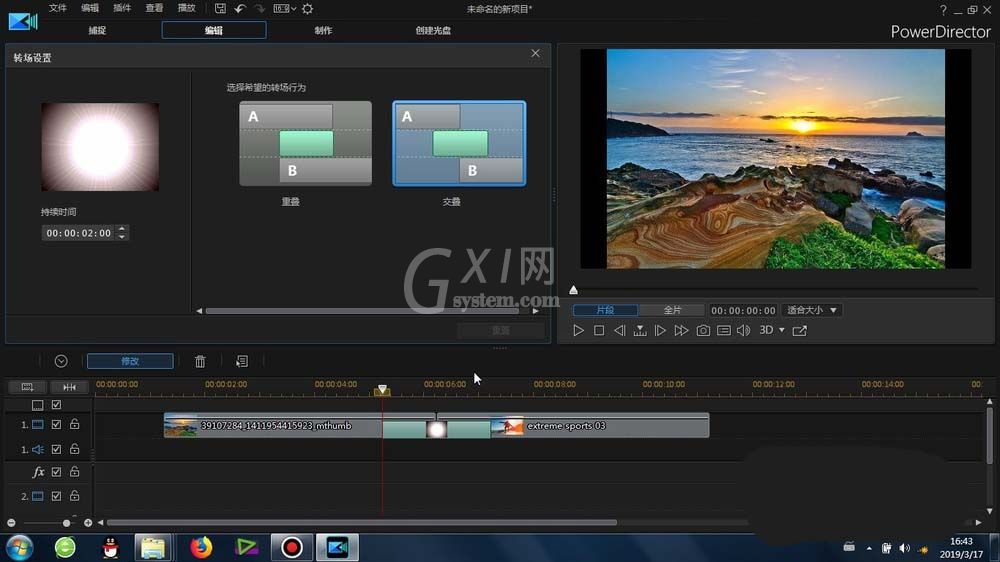Image resolution: width=1000 pixels, height=562 pixels.
Task: Click the timeline marker snap icon
Action: 69,387
